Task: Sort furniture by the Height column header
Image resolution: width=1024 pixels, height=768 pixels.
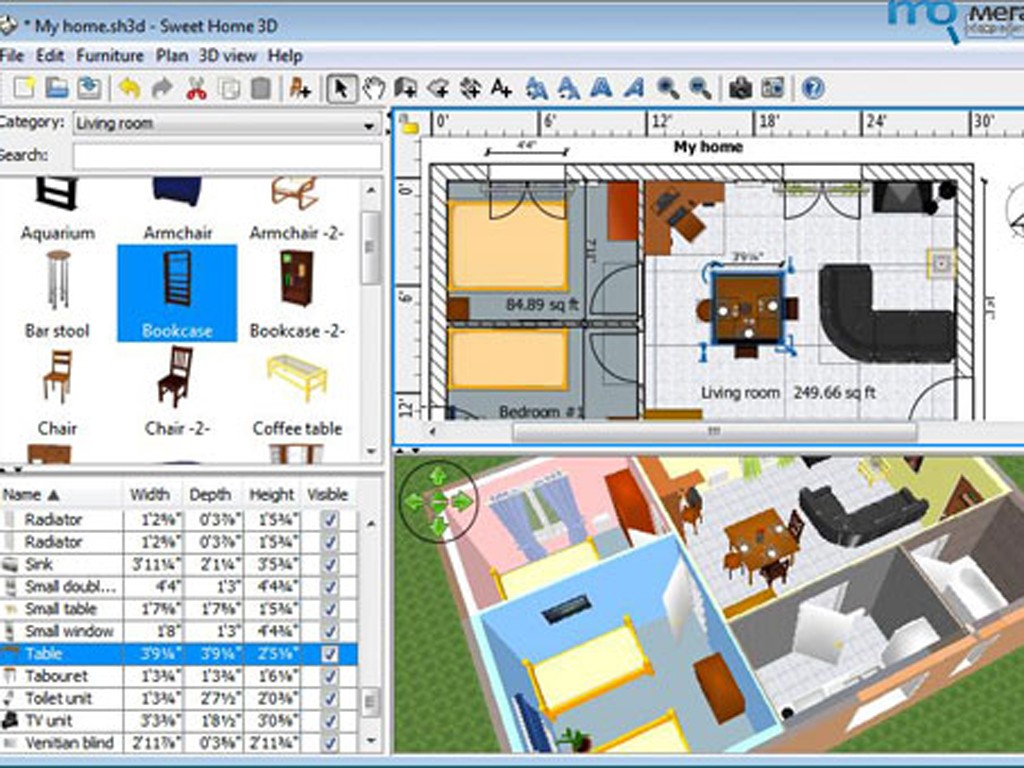Action: [x=271, y=494]
